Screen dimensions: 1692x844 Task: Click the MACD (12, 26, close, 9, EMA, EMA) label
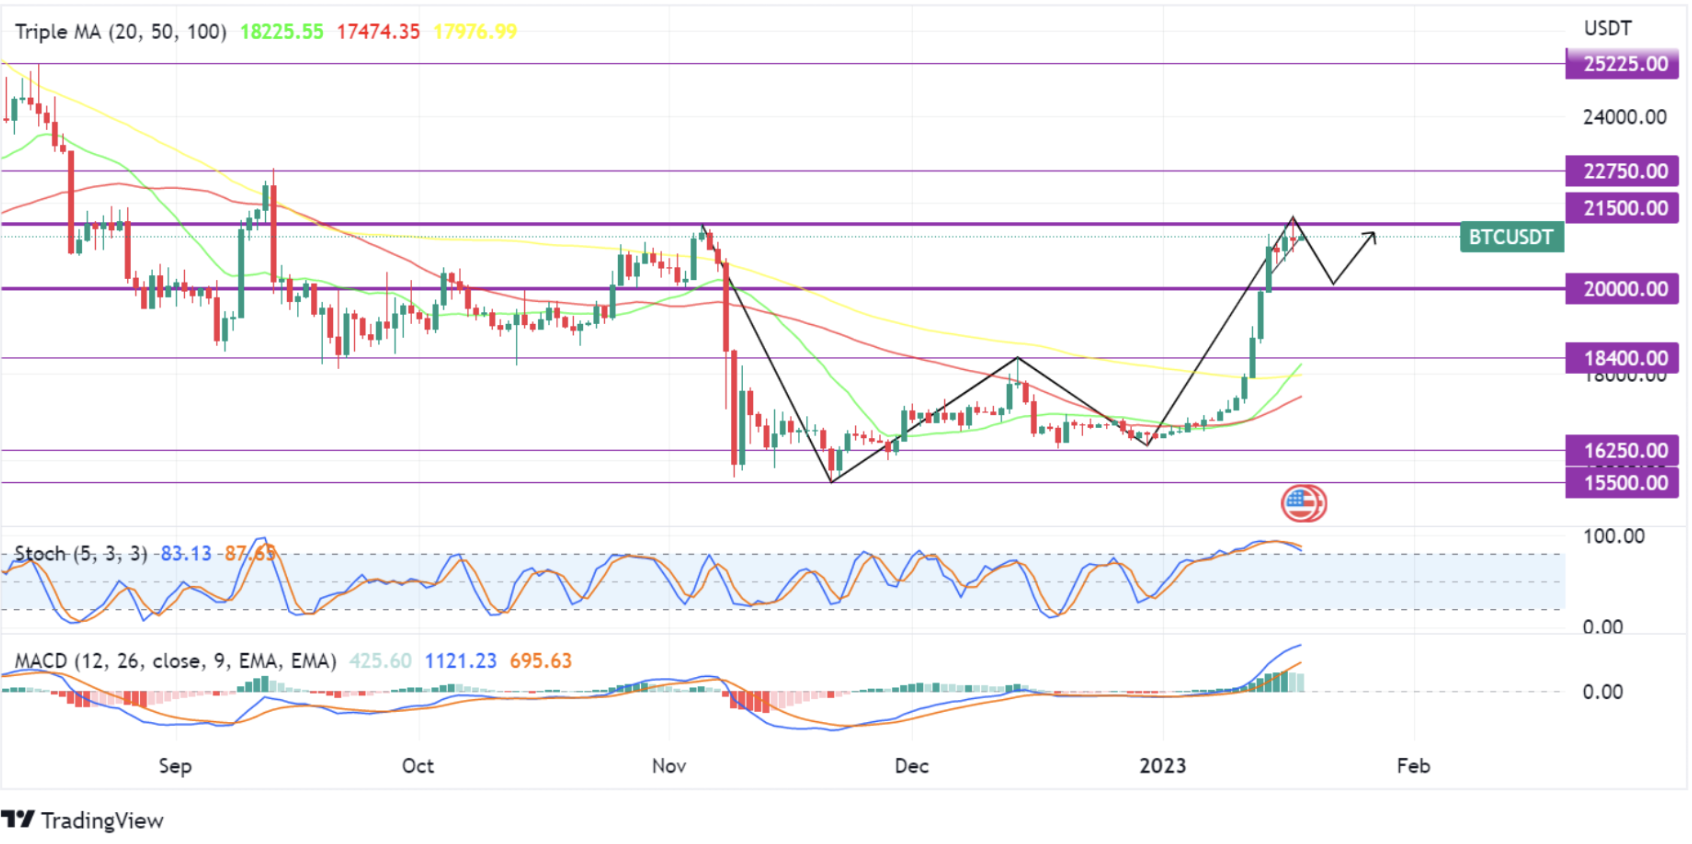[175, 661]
